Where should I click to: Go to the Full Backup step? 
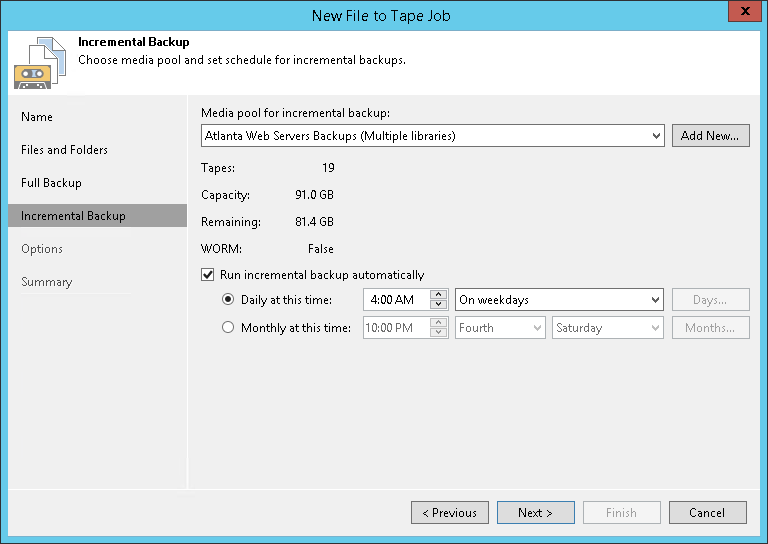pyautogui.click(x=51, y=183)
